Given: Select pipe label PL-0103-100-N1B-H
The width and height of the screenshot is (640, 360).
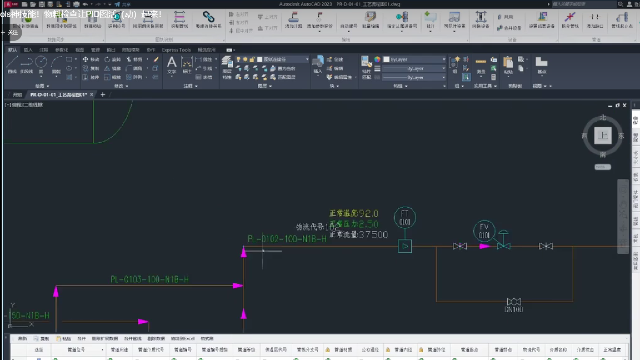Looking at the screenshot, I should pyautogui.click(x=149, y=280).
